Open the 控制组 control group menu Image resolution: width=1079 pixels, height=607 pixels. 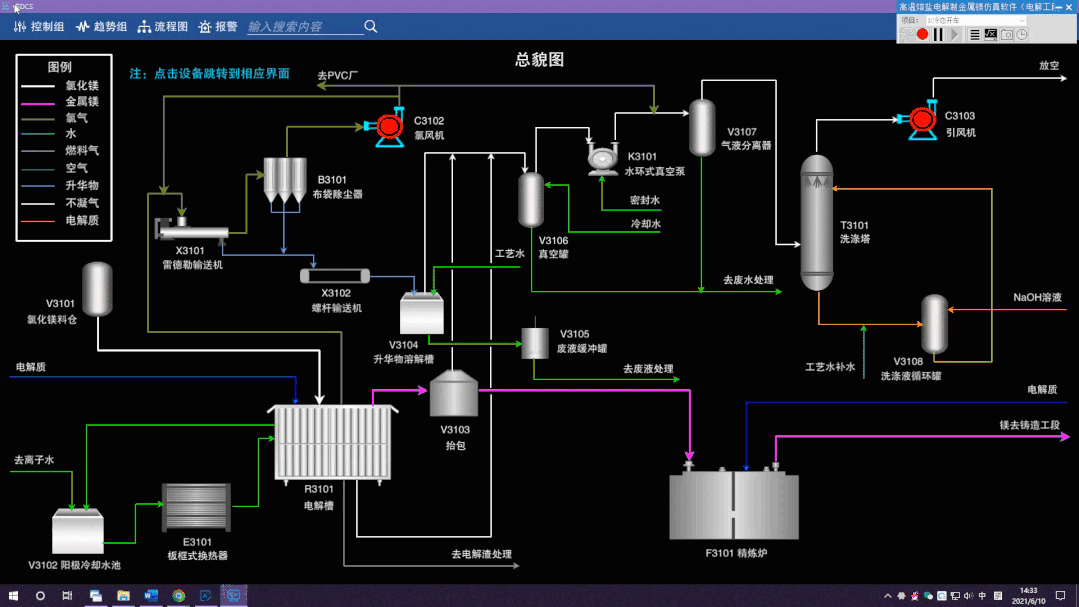pyautogui.click(x=39, y=27)
